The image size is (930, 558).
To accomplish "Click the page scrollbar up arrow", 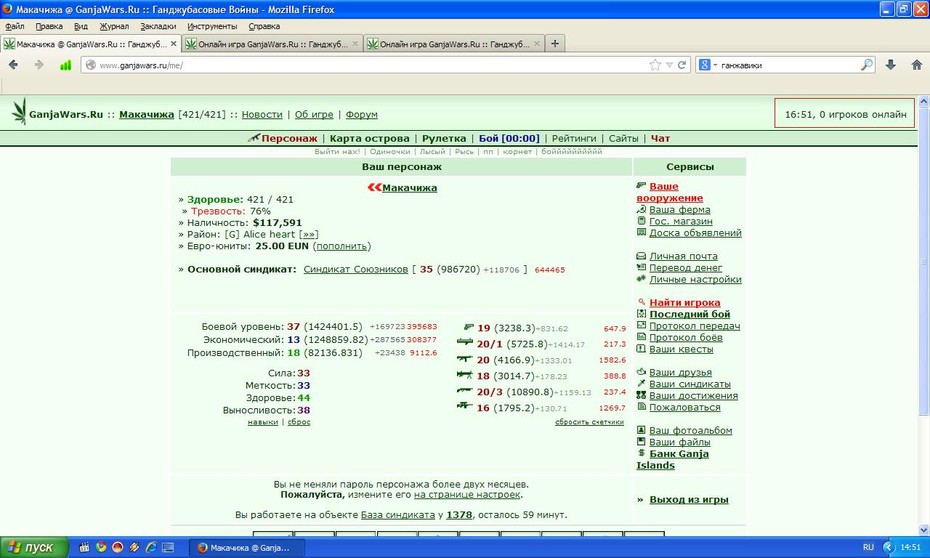I will pyautogui.click(x=923, y=101).
